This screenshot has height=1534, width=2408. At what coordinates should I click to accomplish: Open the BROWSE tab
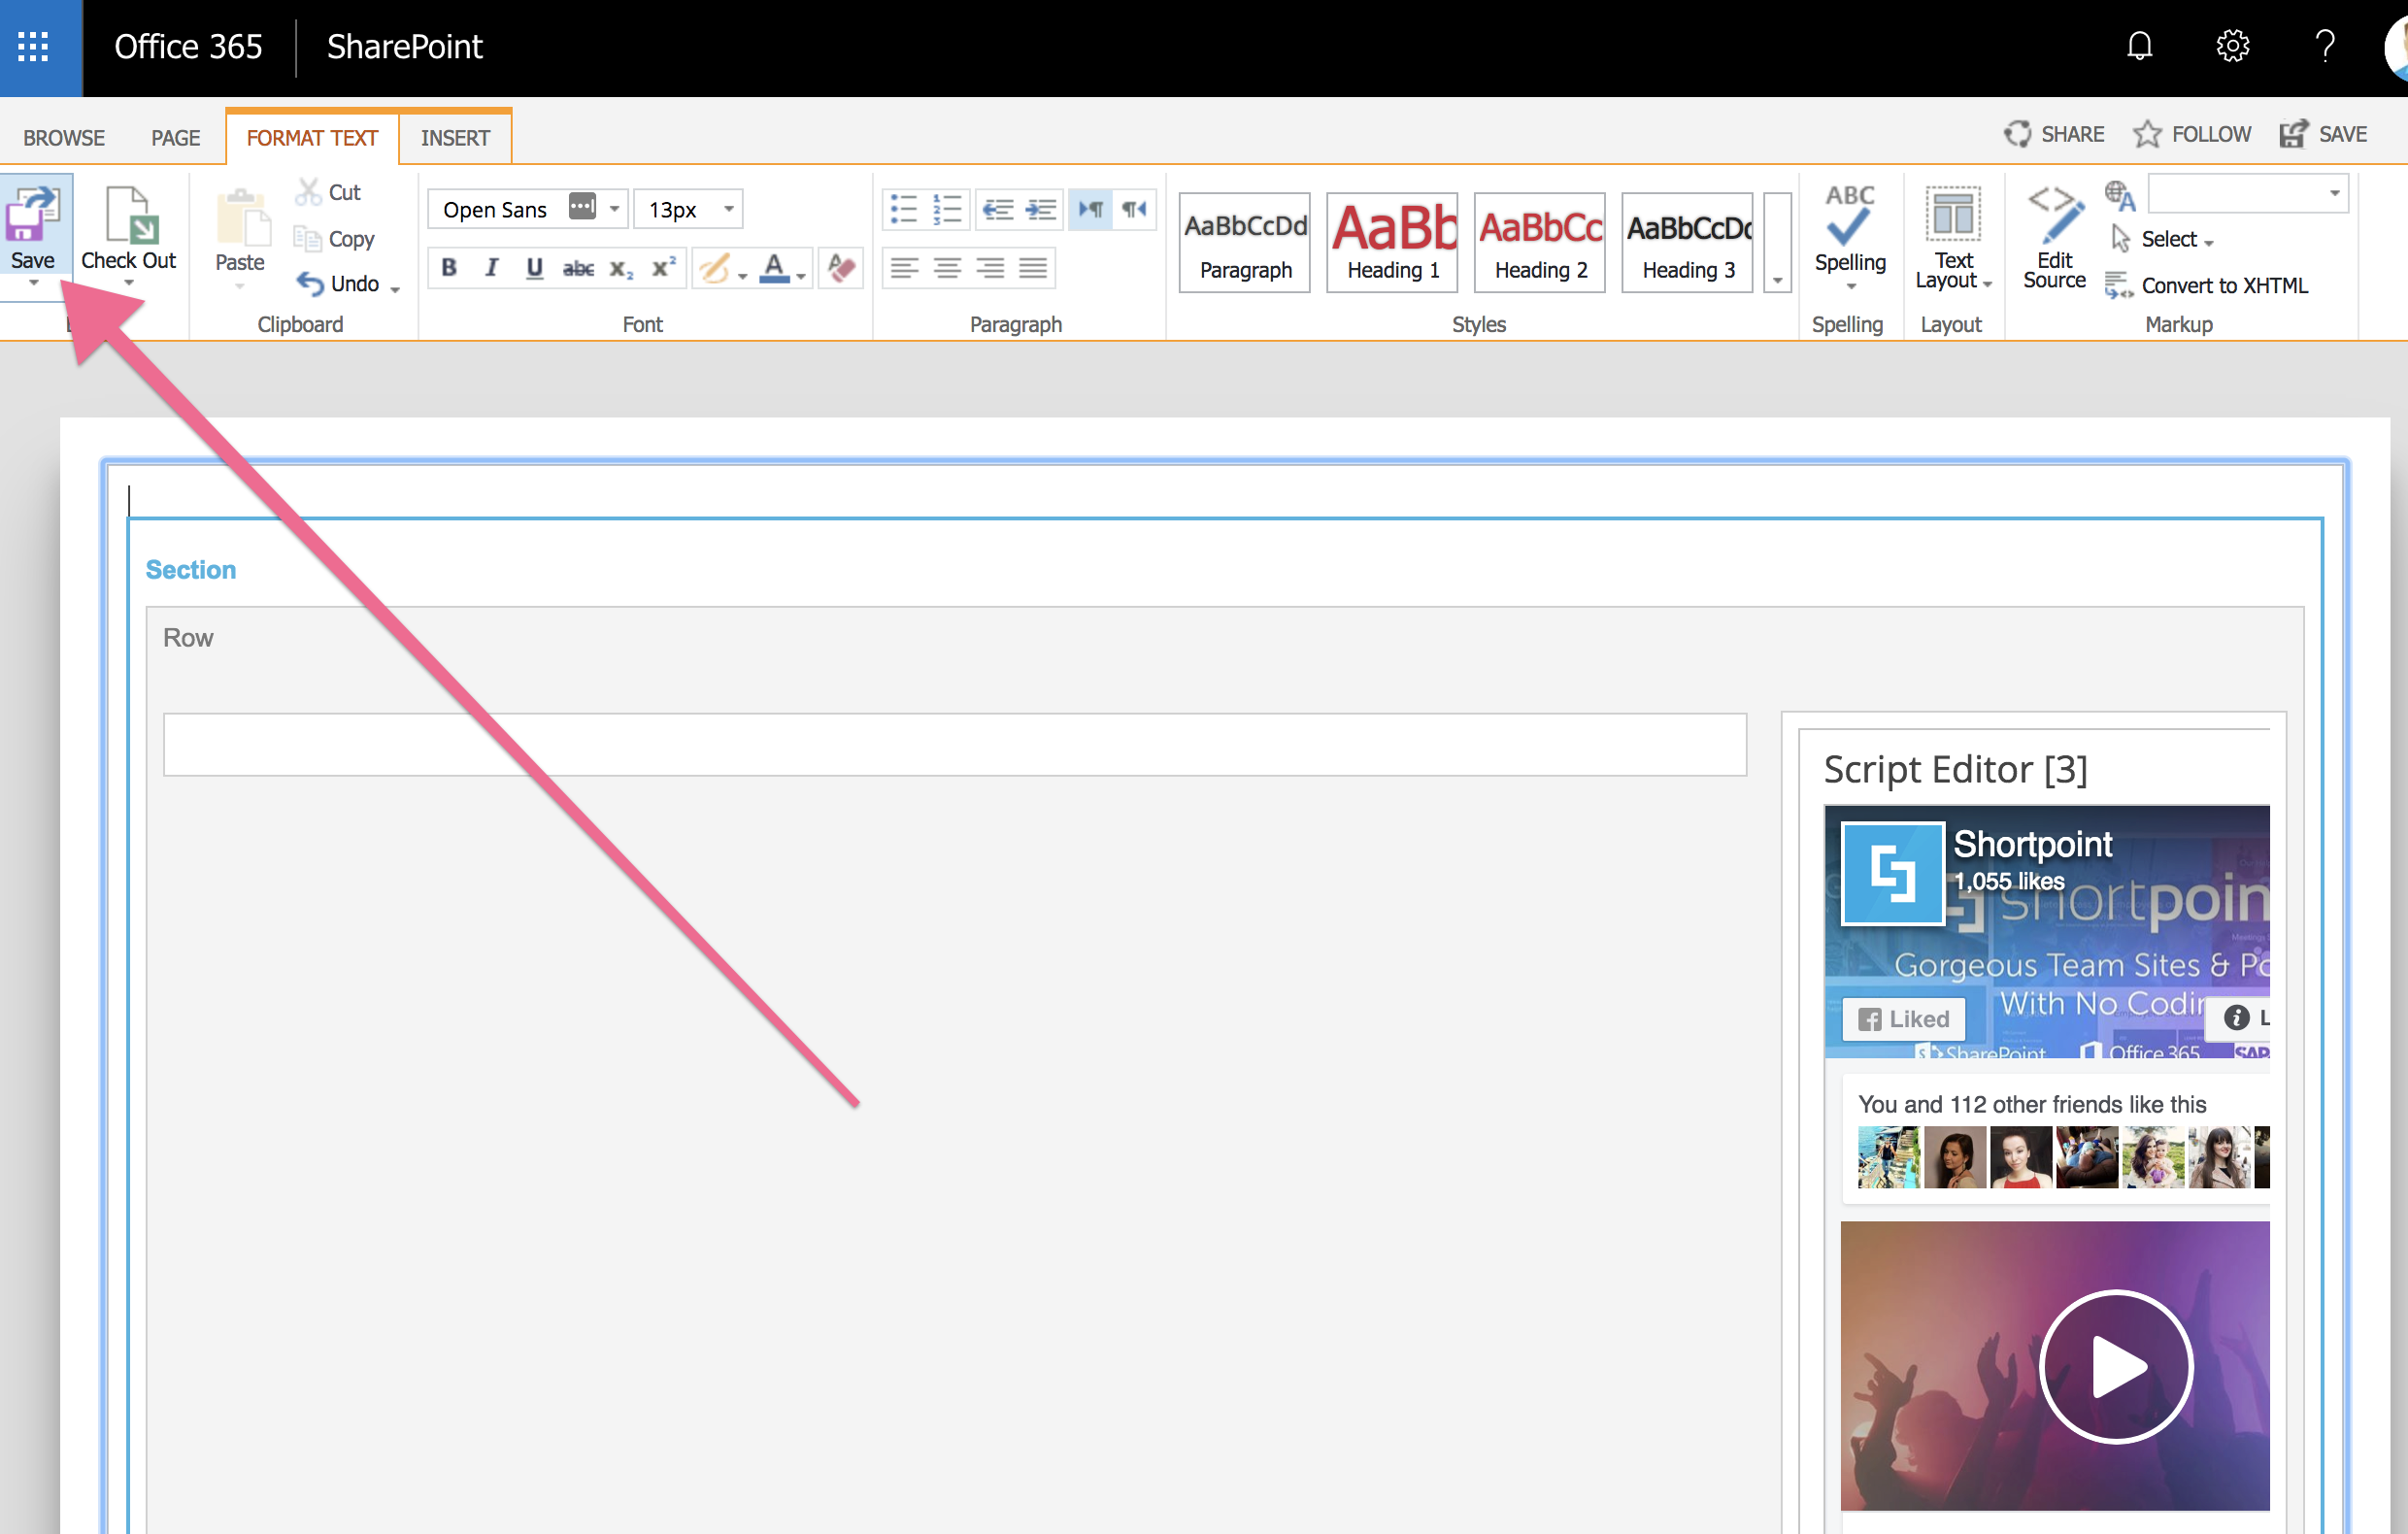click(x=63, y=137)
